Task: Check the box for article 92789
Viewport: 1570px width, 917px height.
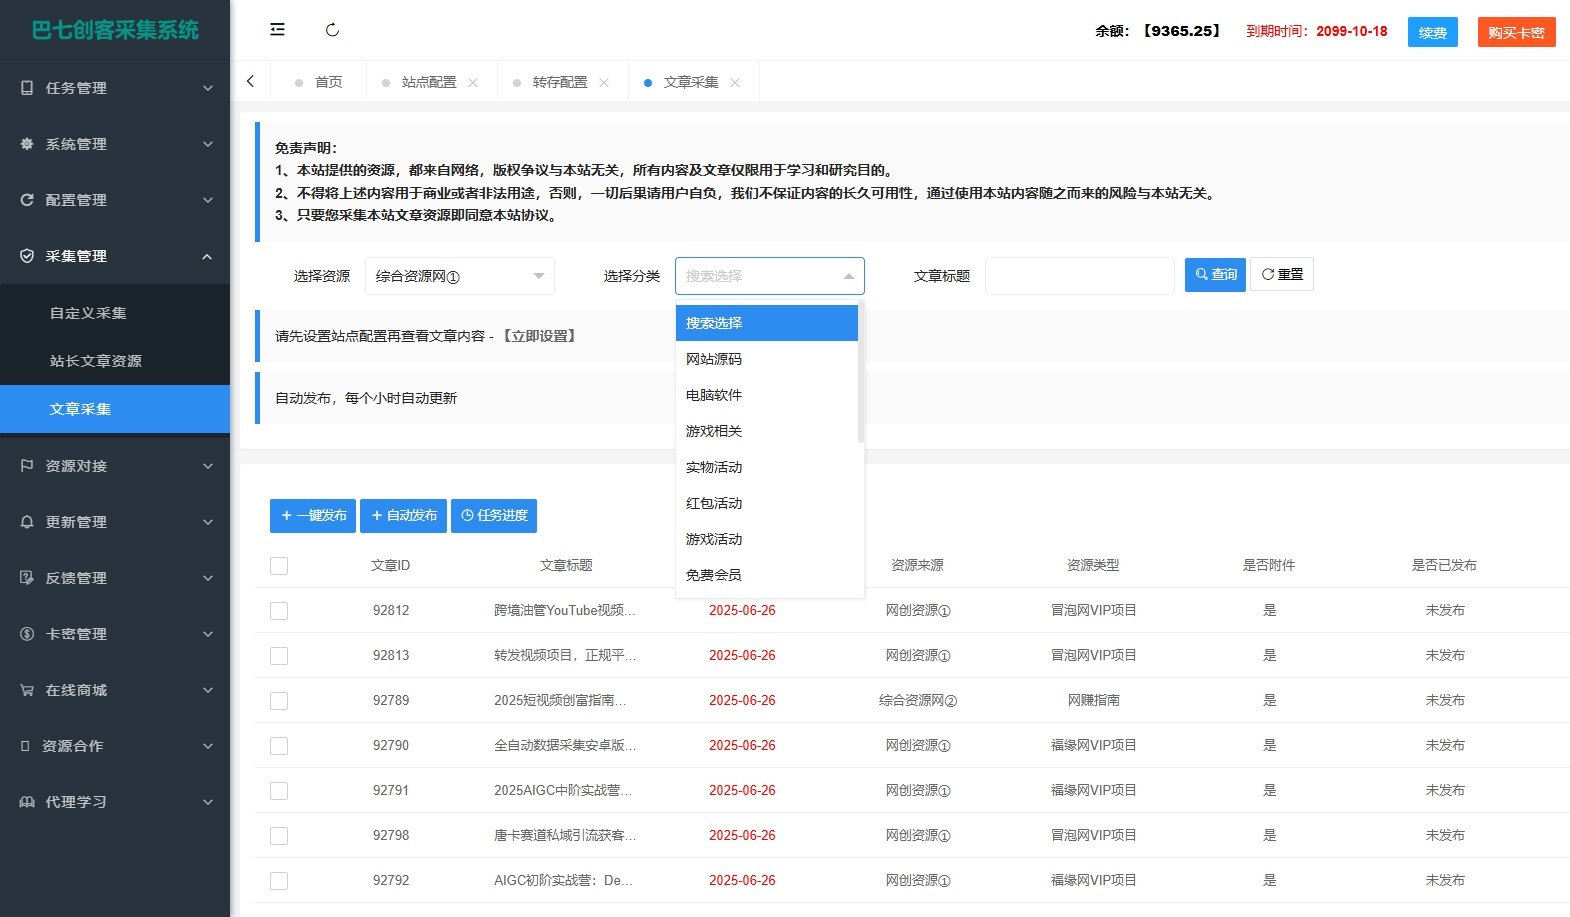Action: point(279,701)
